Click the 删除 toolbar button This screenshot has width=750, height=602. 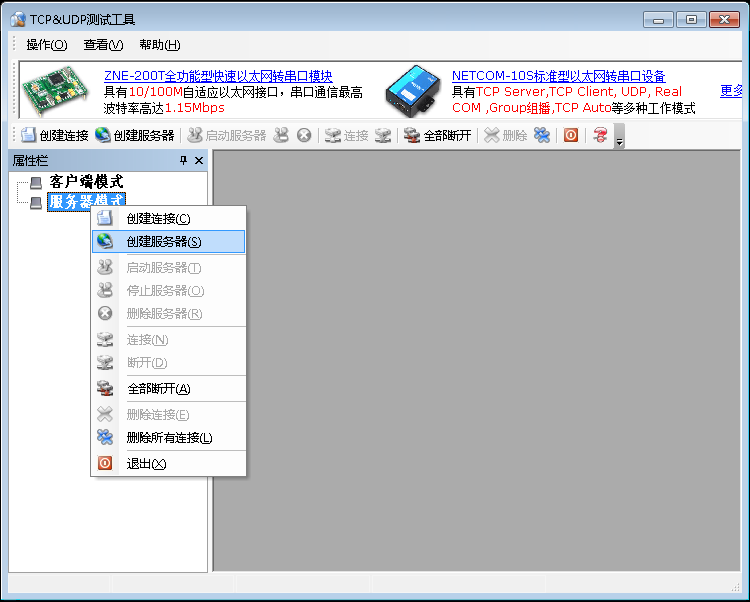tap(505, 135)
